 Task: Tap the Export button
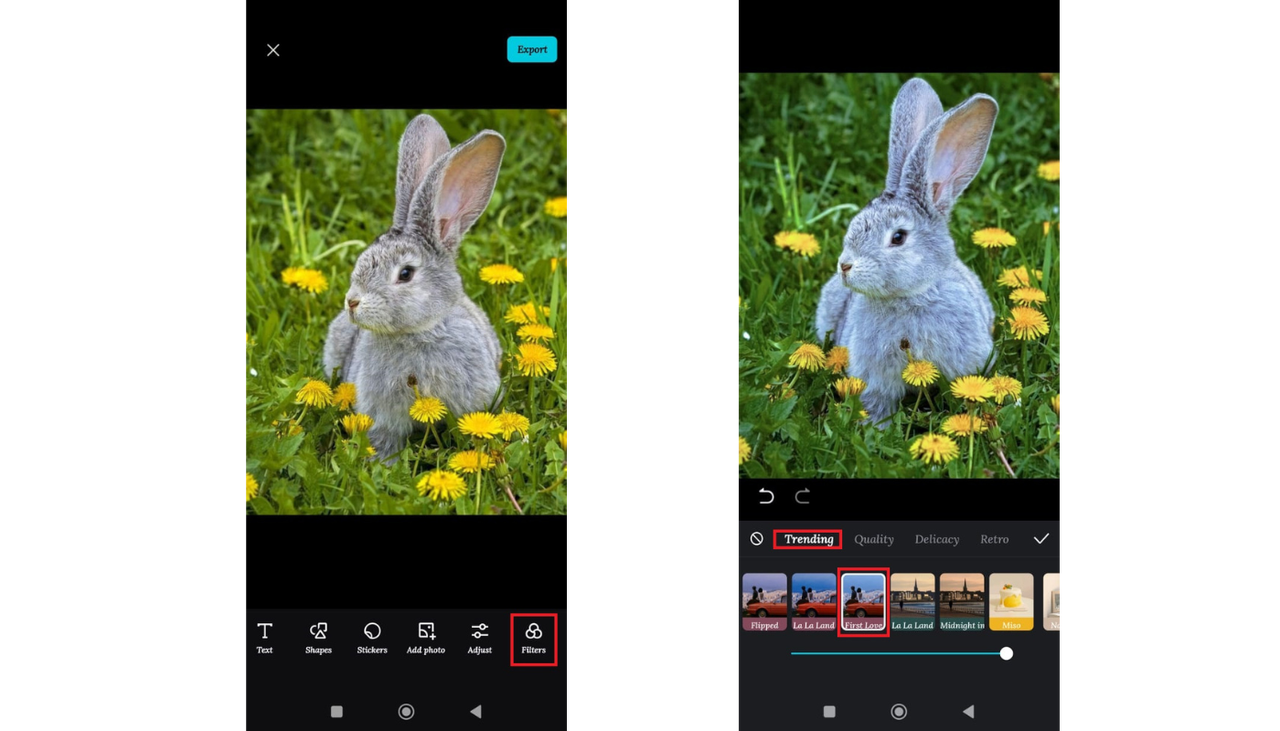click(532, 49)
